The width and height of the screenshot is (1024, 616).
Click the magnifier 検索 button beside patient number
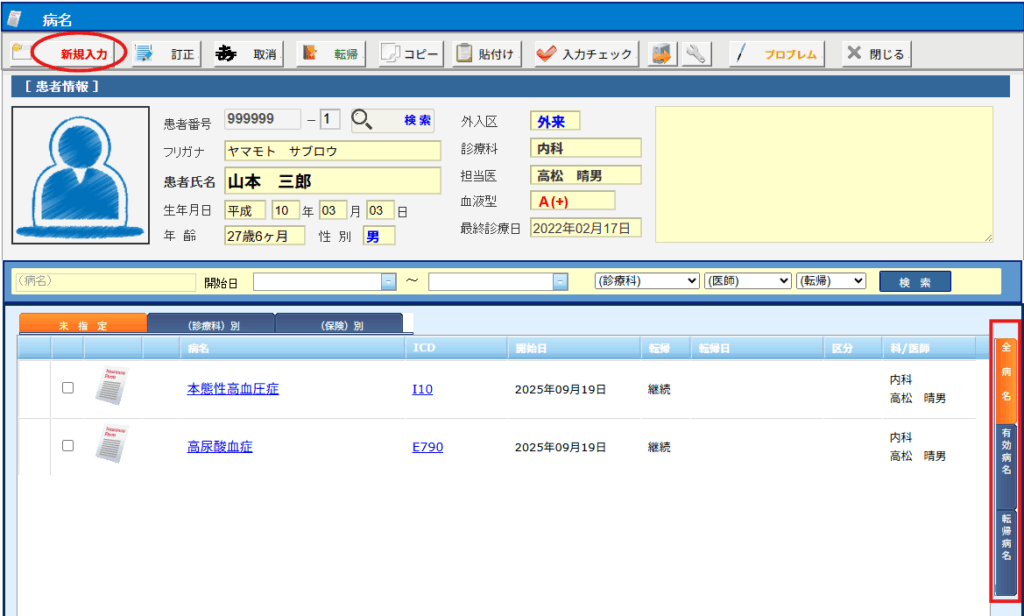point(393,120)
